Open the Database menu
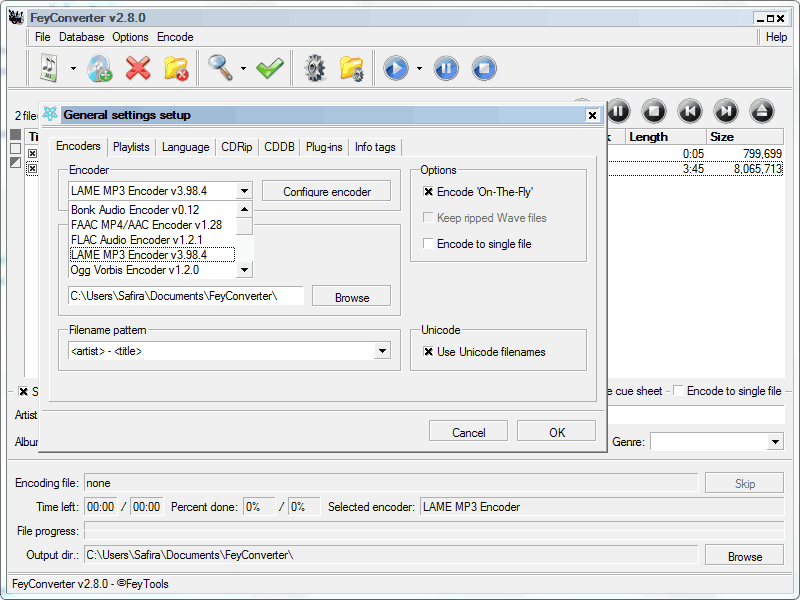 pos(82,37)
